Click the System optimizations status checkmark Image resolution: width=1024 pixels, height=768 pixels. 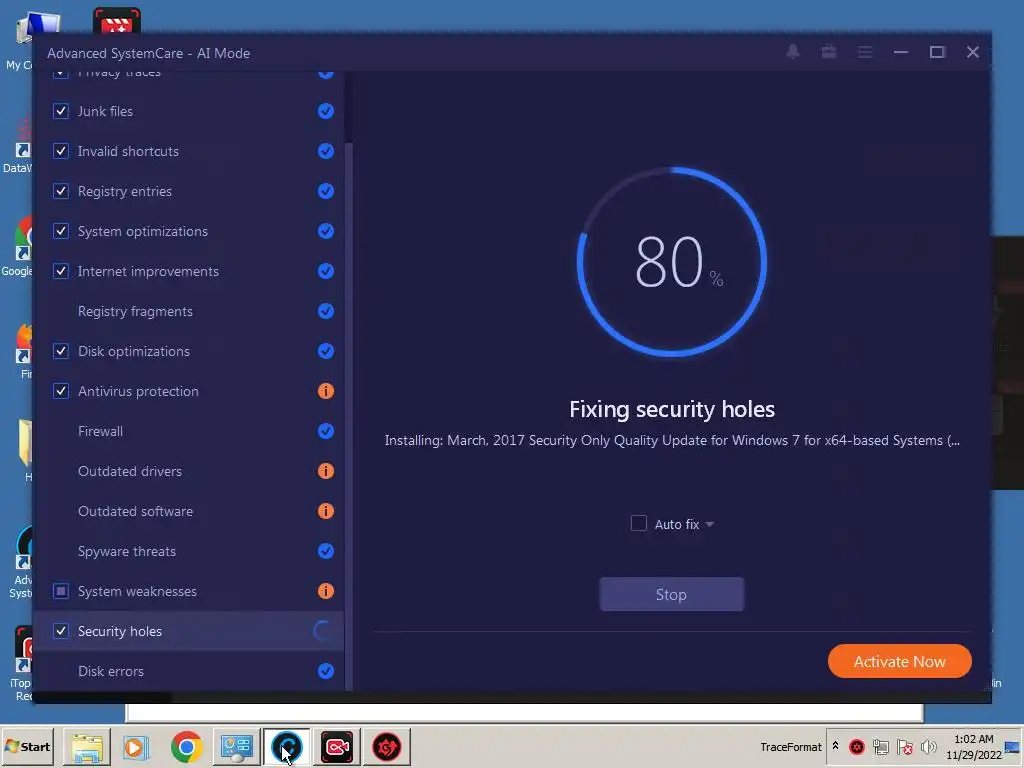[326, 231]
